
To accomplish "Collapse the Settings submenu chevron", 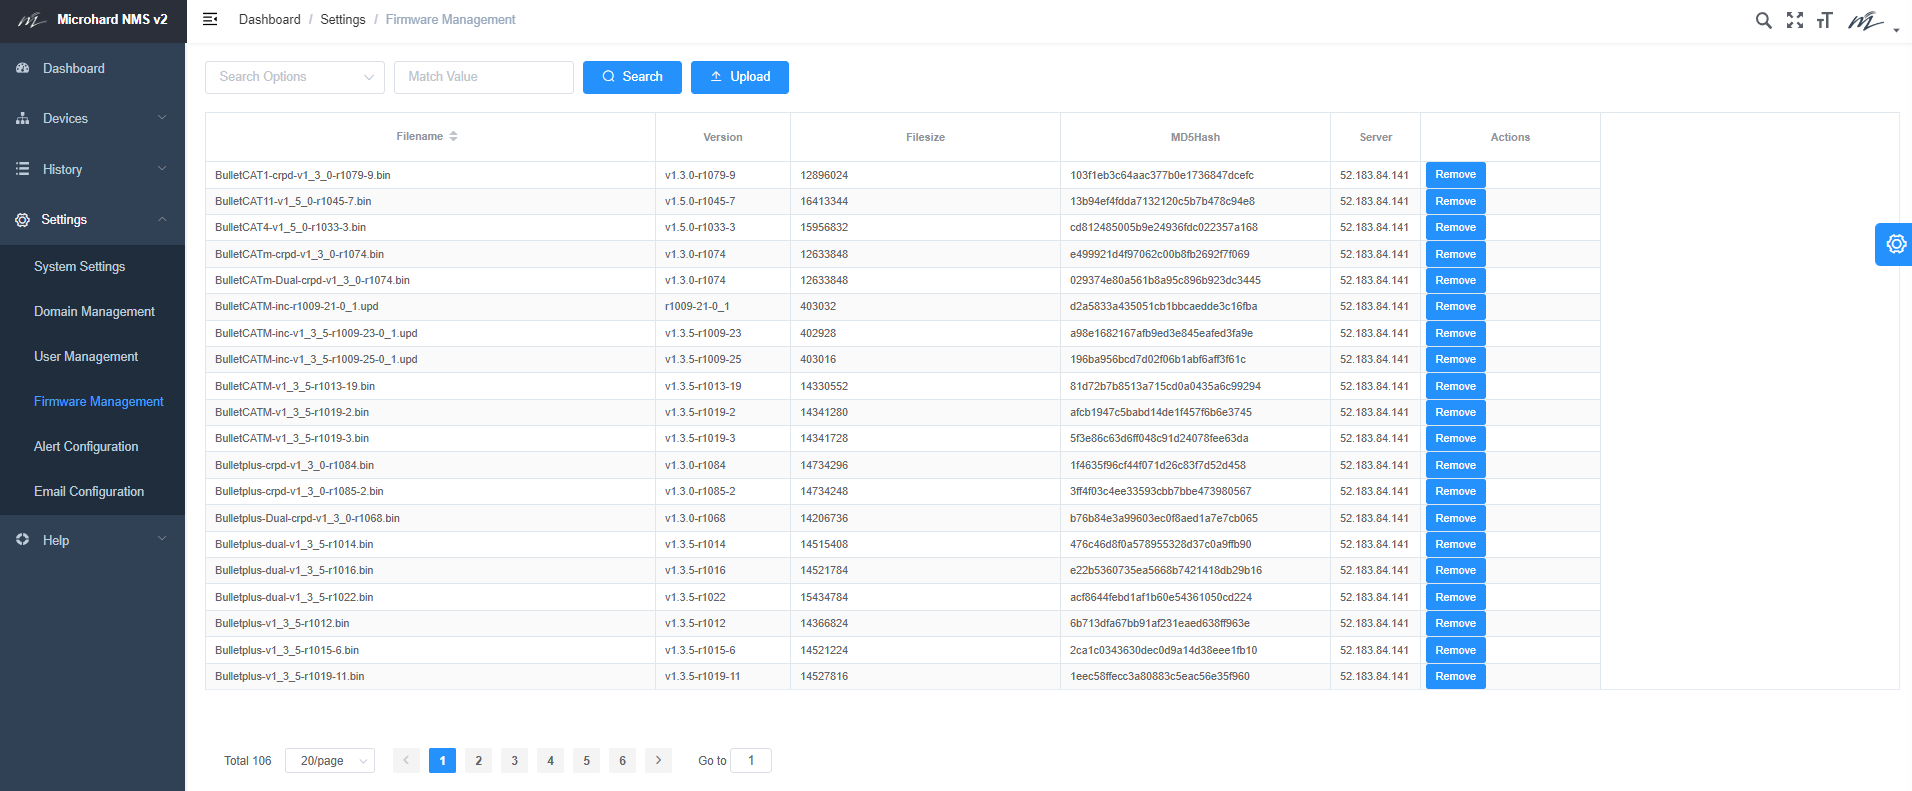I will click(162, 219).
